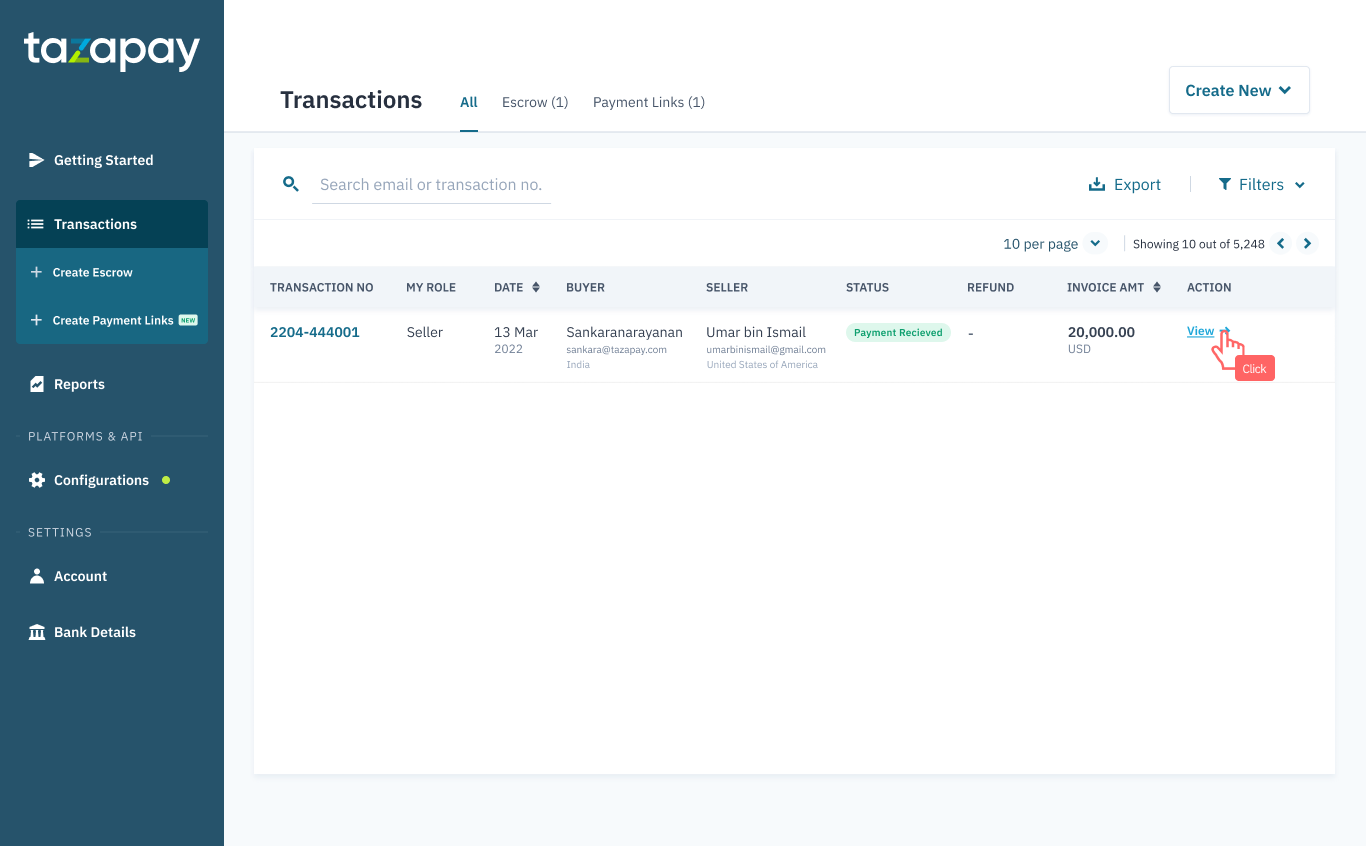Click buyer name Sankaranarayanan
The height and width of the screenshot is (846, 1366).
pos(624,332)
